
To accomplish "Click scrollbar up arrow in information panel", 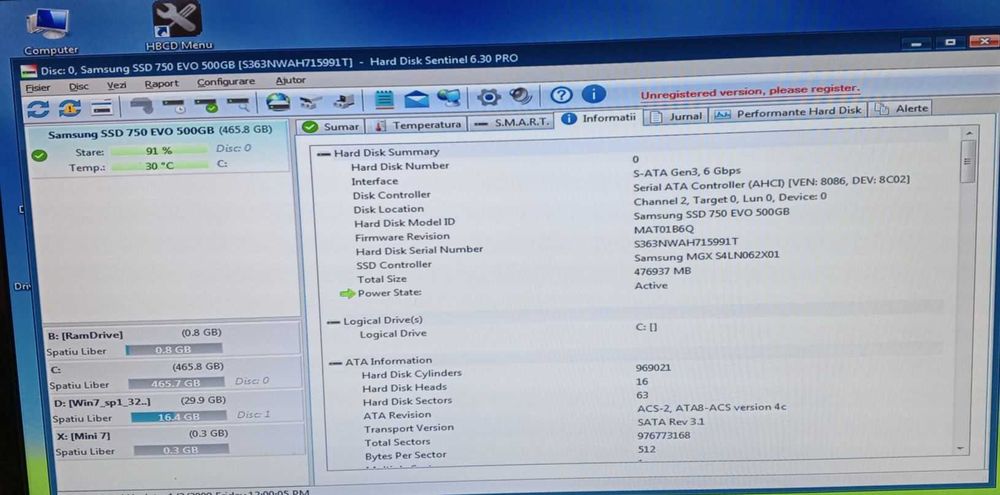I will [967, 133].
